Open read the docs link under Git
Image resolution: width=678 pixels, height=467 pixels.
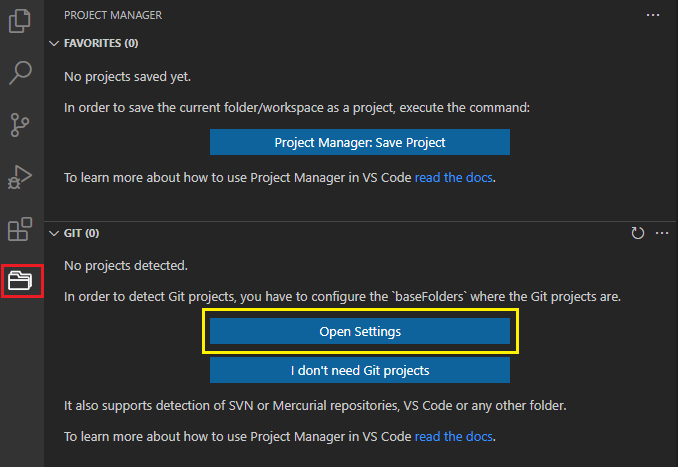click(454, 437)
